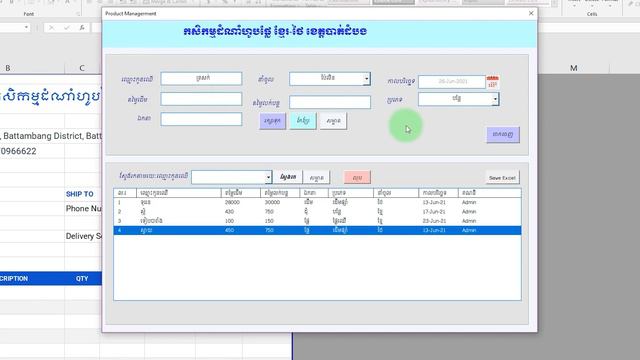The width and height of the screenshot is (640, 360).
Task: Focus the middle text field under the combo box
Action: point(330,102)
